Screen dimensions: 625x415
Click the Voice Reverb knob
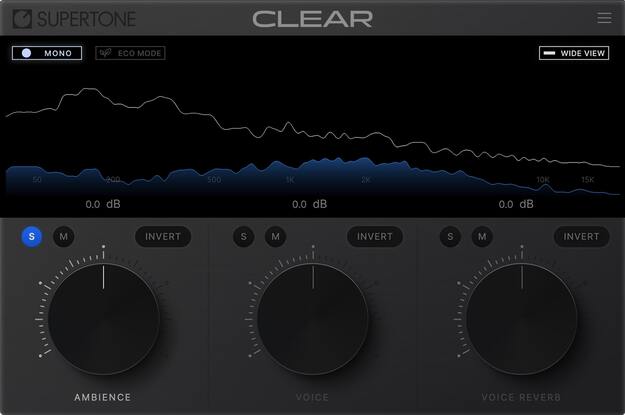[522, 319]
